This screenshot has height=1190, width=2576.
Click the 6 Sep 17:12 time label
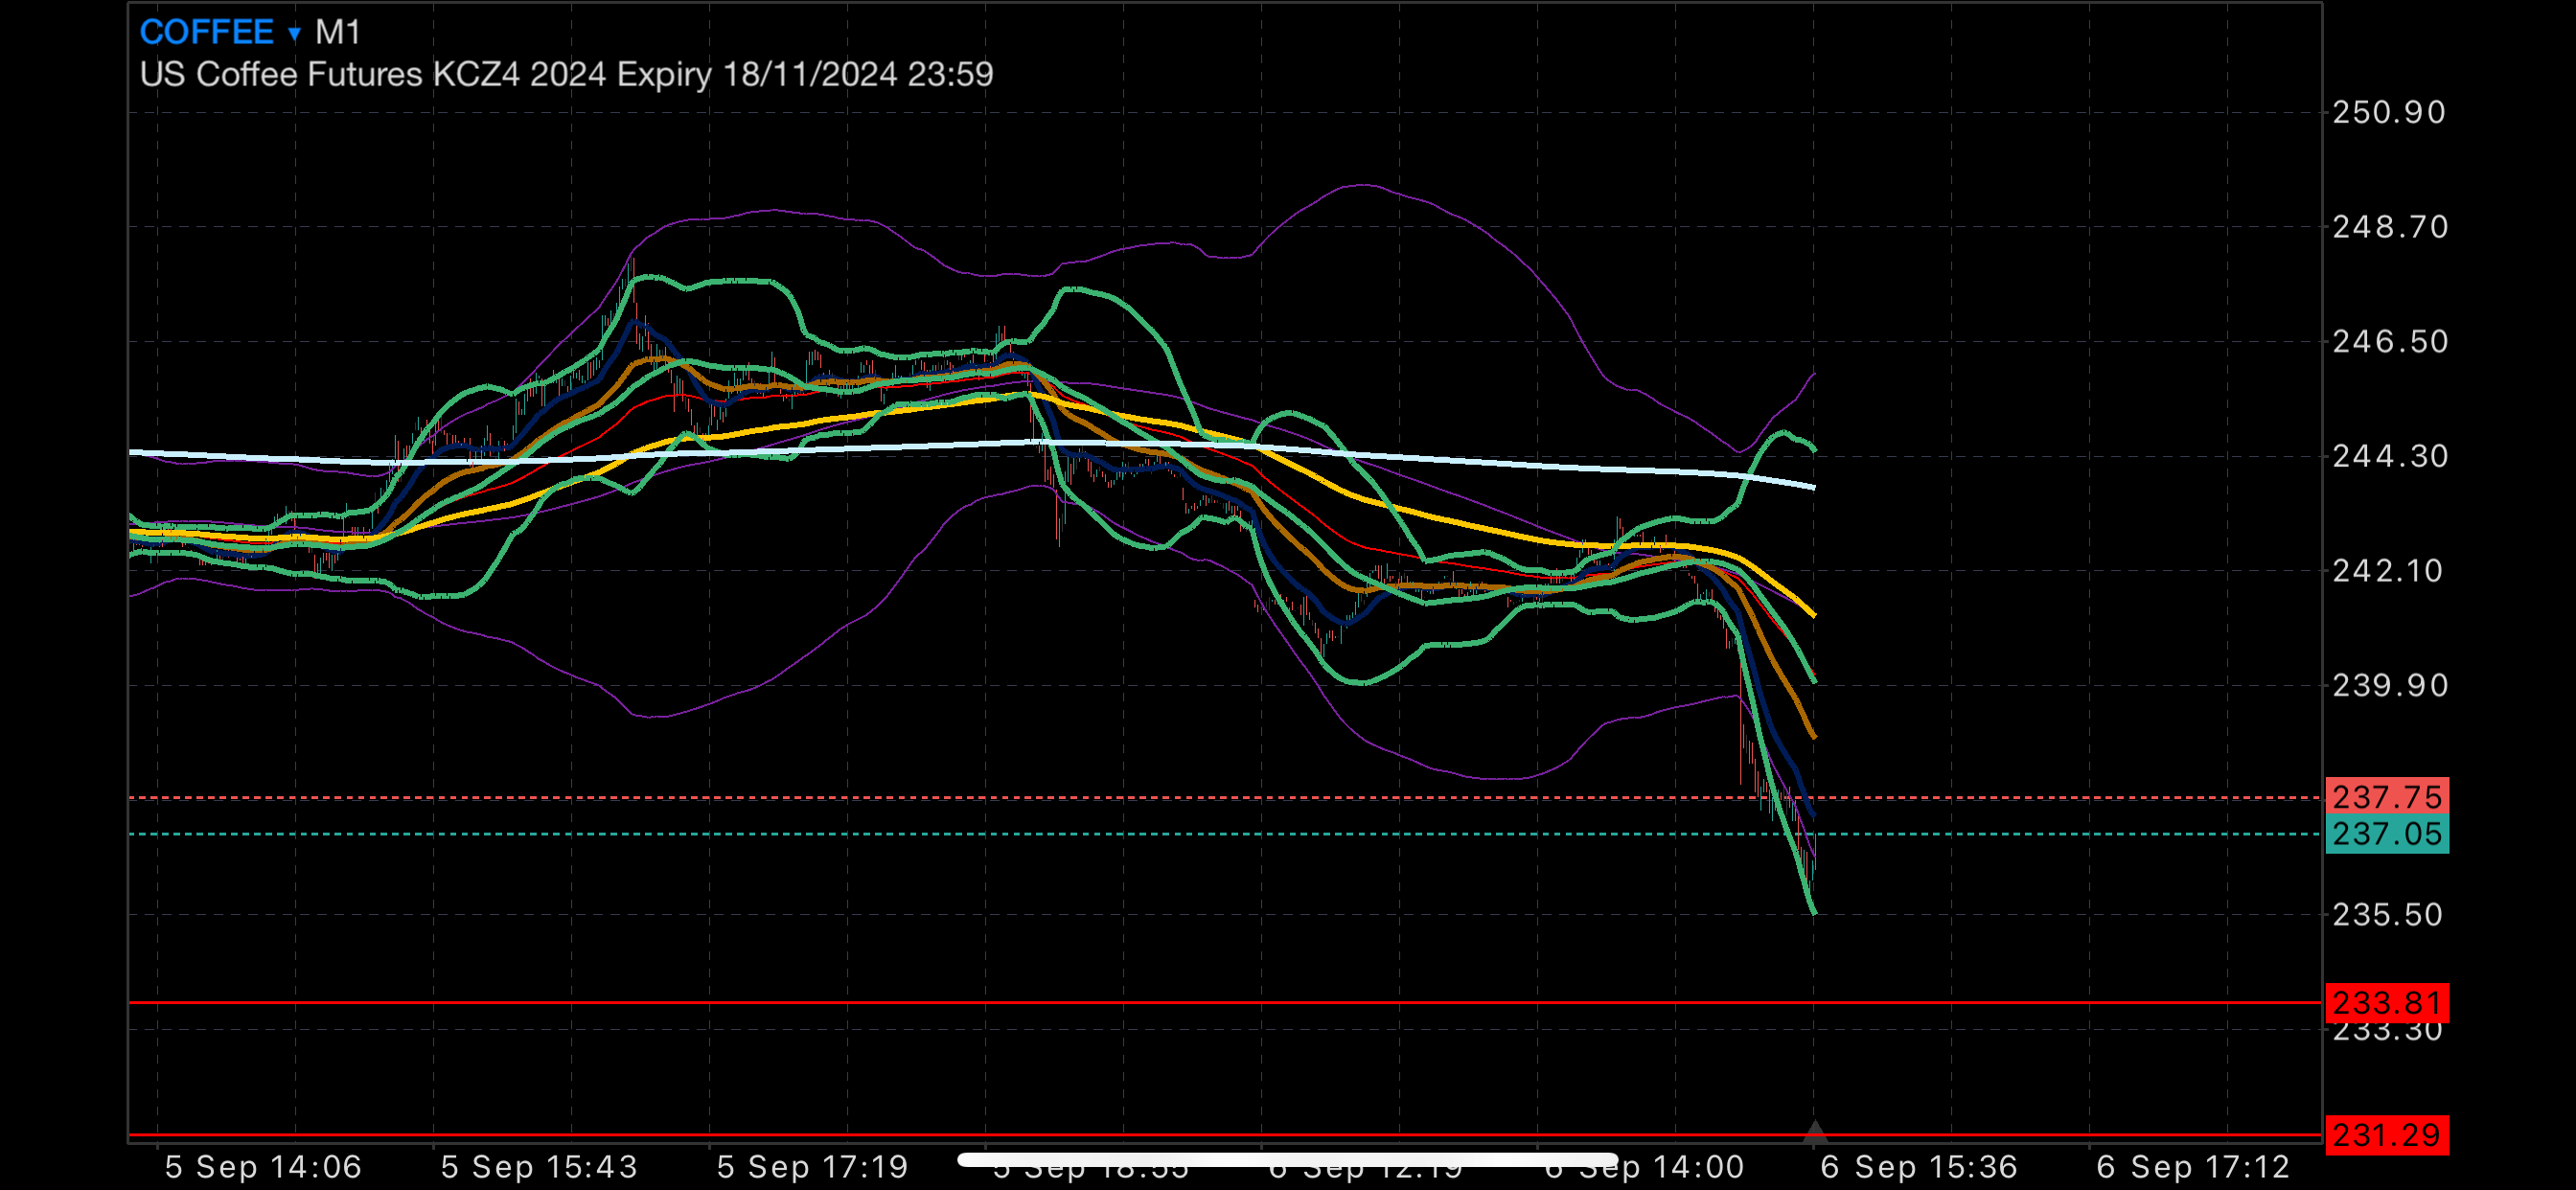2193,1167
